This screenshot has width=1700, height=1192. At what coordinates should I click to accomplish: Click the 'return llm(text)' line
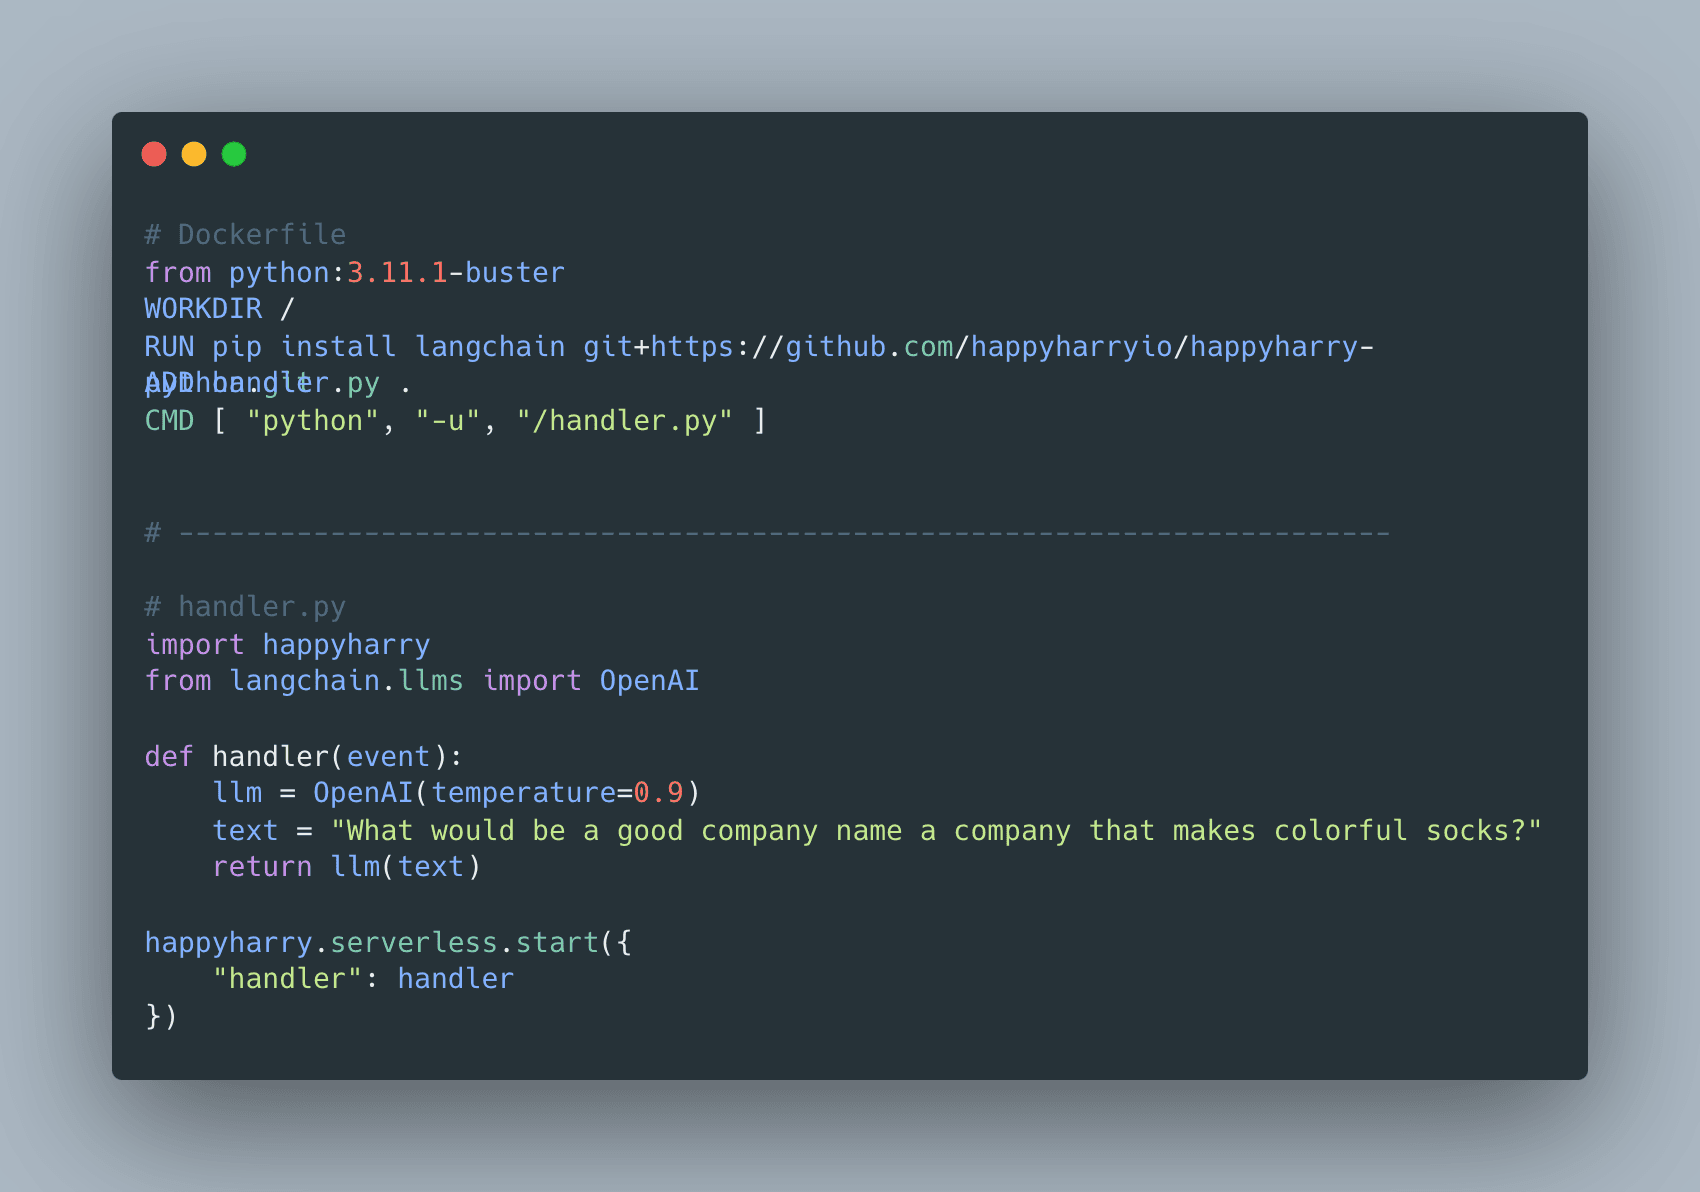coord(347,867)
